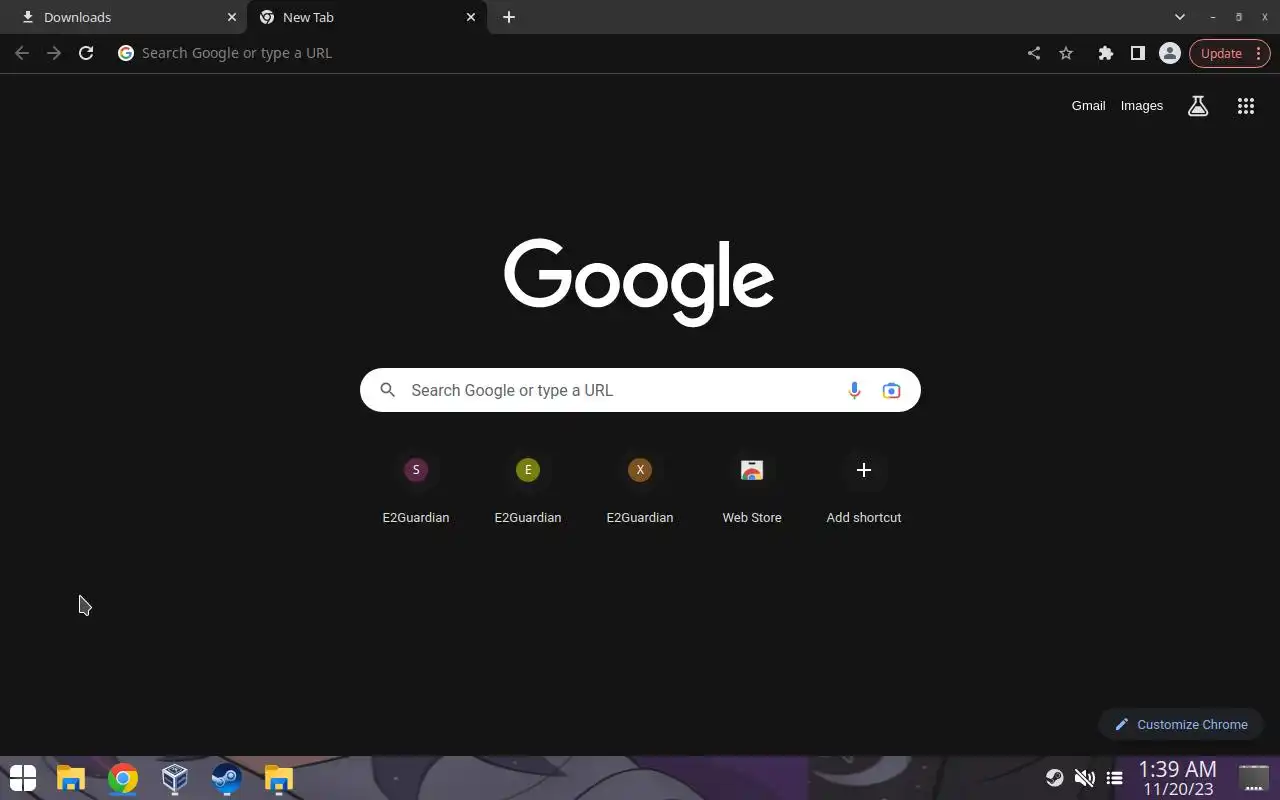
Task: Show desktop using the far-right taskbar button
Action: click(x=1253, y=778)
